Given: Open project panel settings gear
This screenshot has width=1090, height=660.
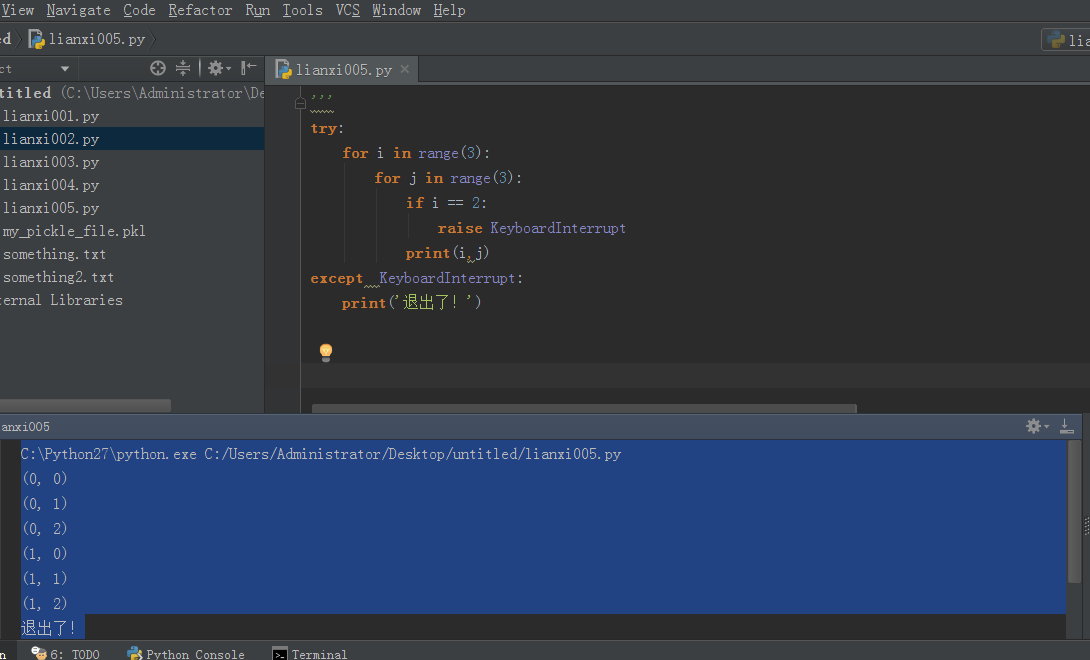Looking at the screenshot, I should coord(218,68).
